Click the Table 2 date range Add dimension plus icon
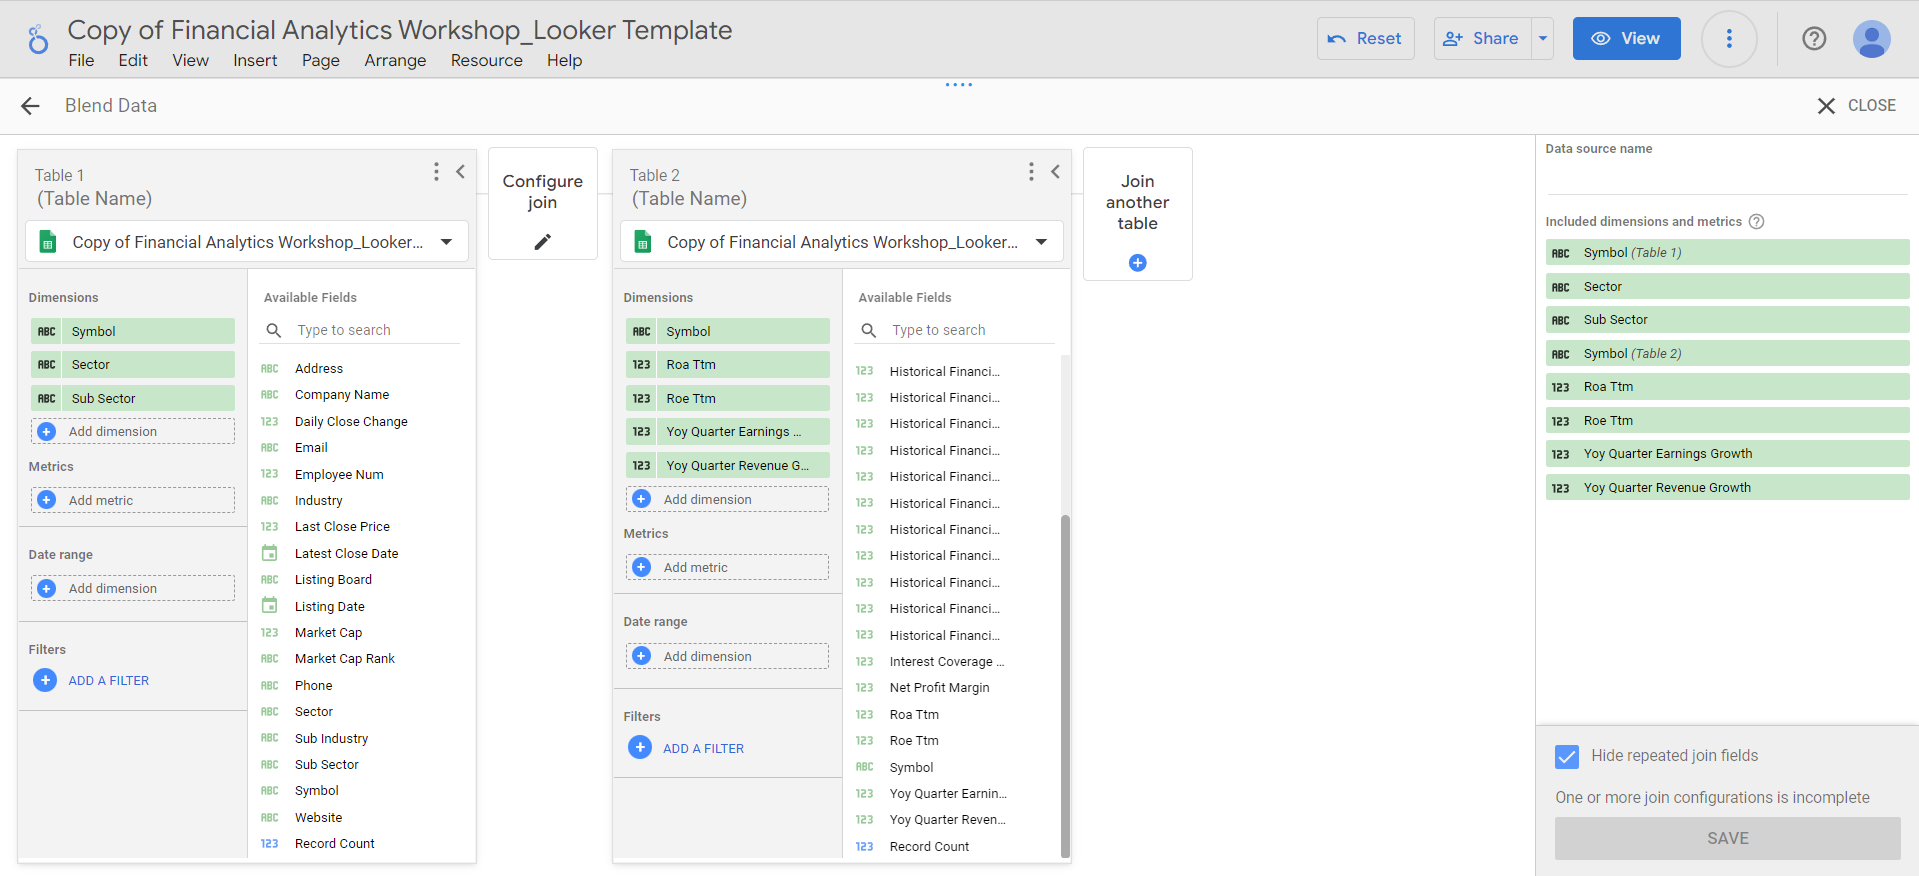Viewport: 1919px width, 876px height. click(x=642, y=656)
